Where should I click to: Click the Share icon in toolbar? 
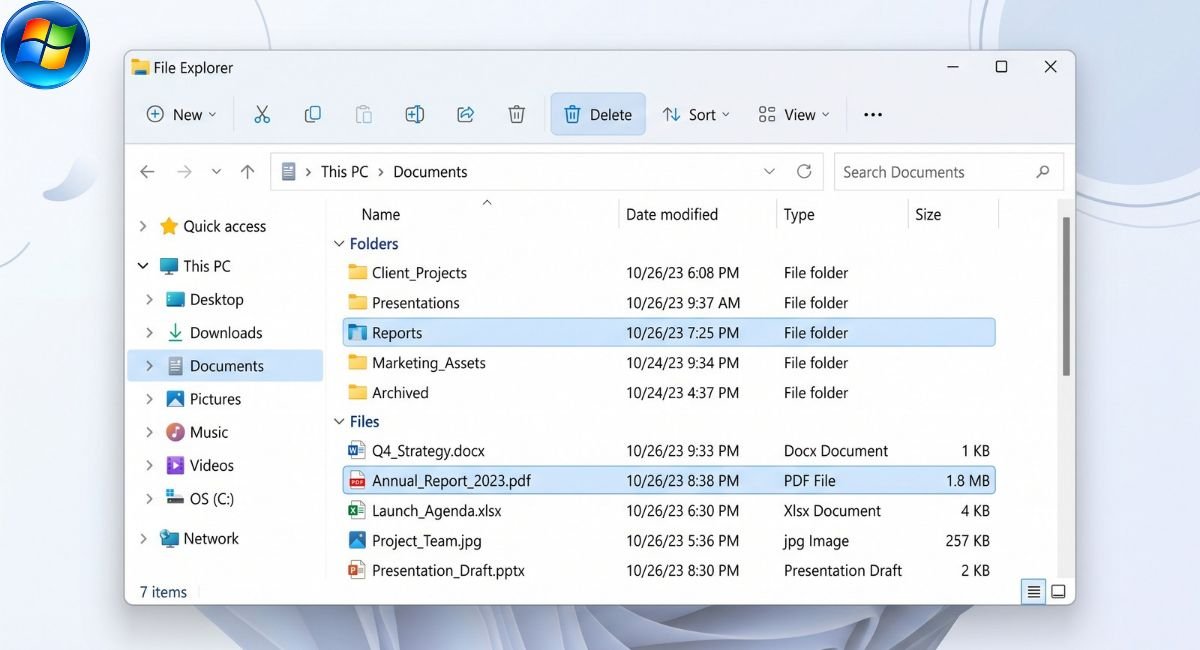tap(465, 115)
